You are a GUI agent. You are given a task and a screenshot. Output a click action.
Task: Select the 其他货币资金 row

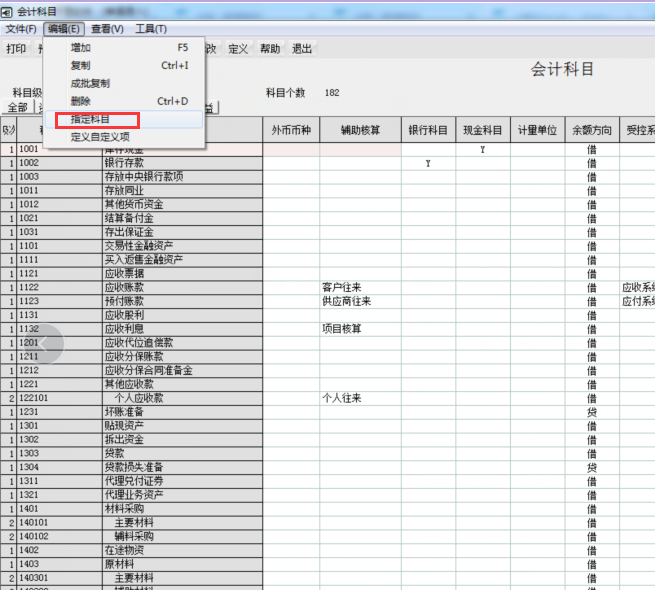coord(182,204)
